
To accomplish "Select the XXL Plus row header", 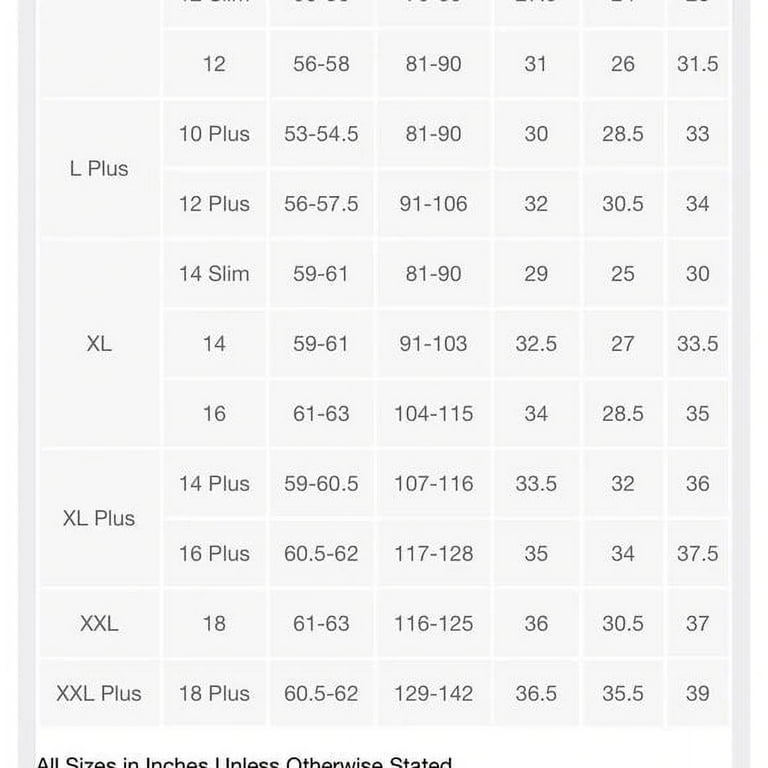I will [x=99, y=693].
